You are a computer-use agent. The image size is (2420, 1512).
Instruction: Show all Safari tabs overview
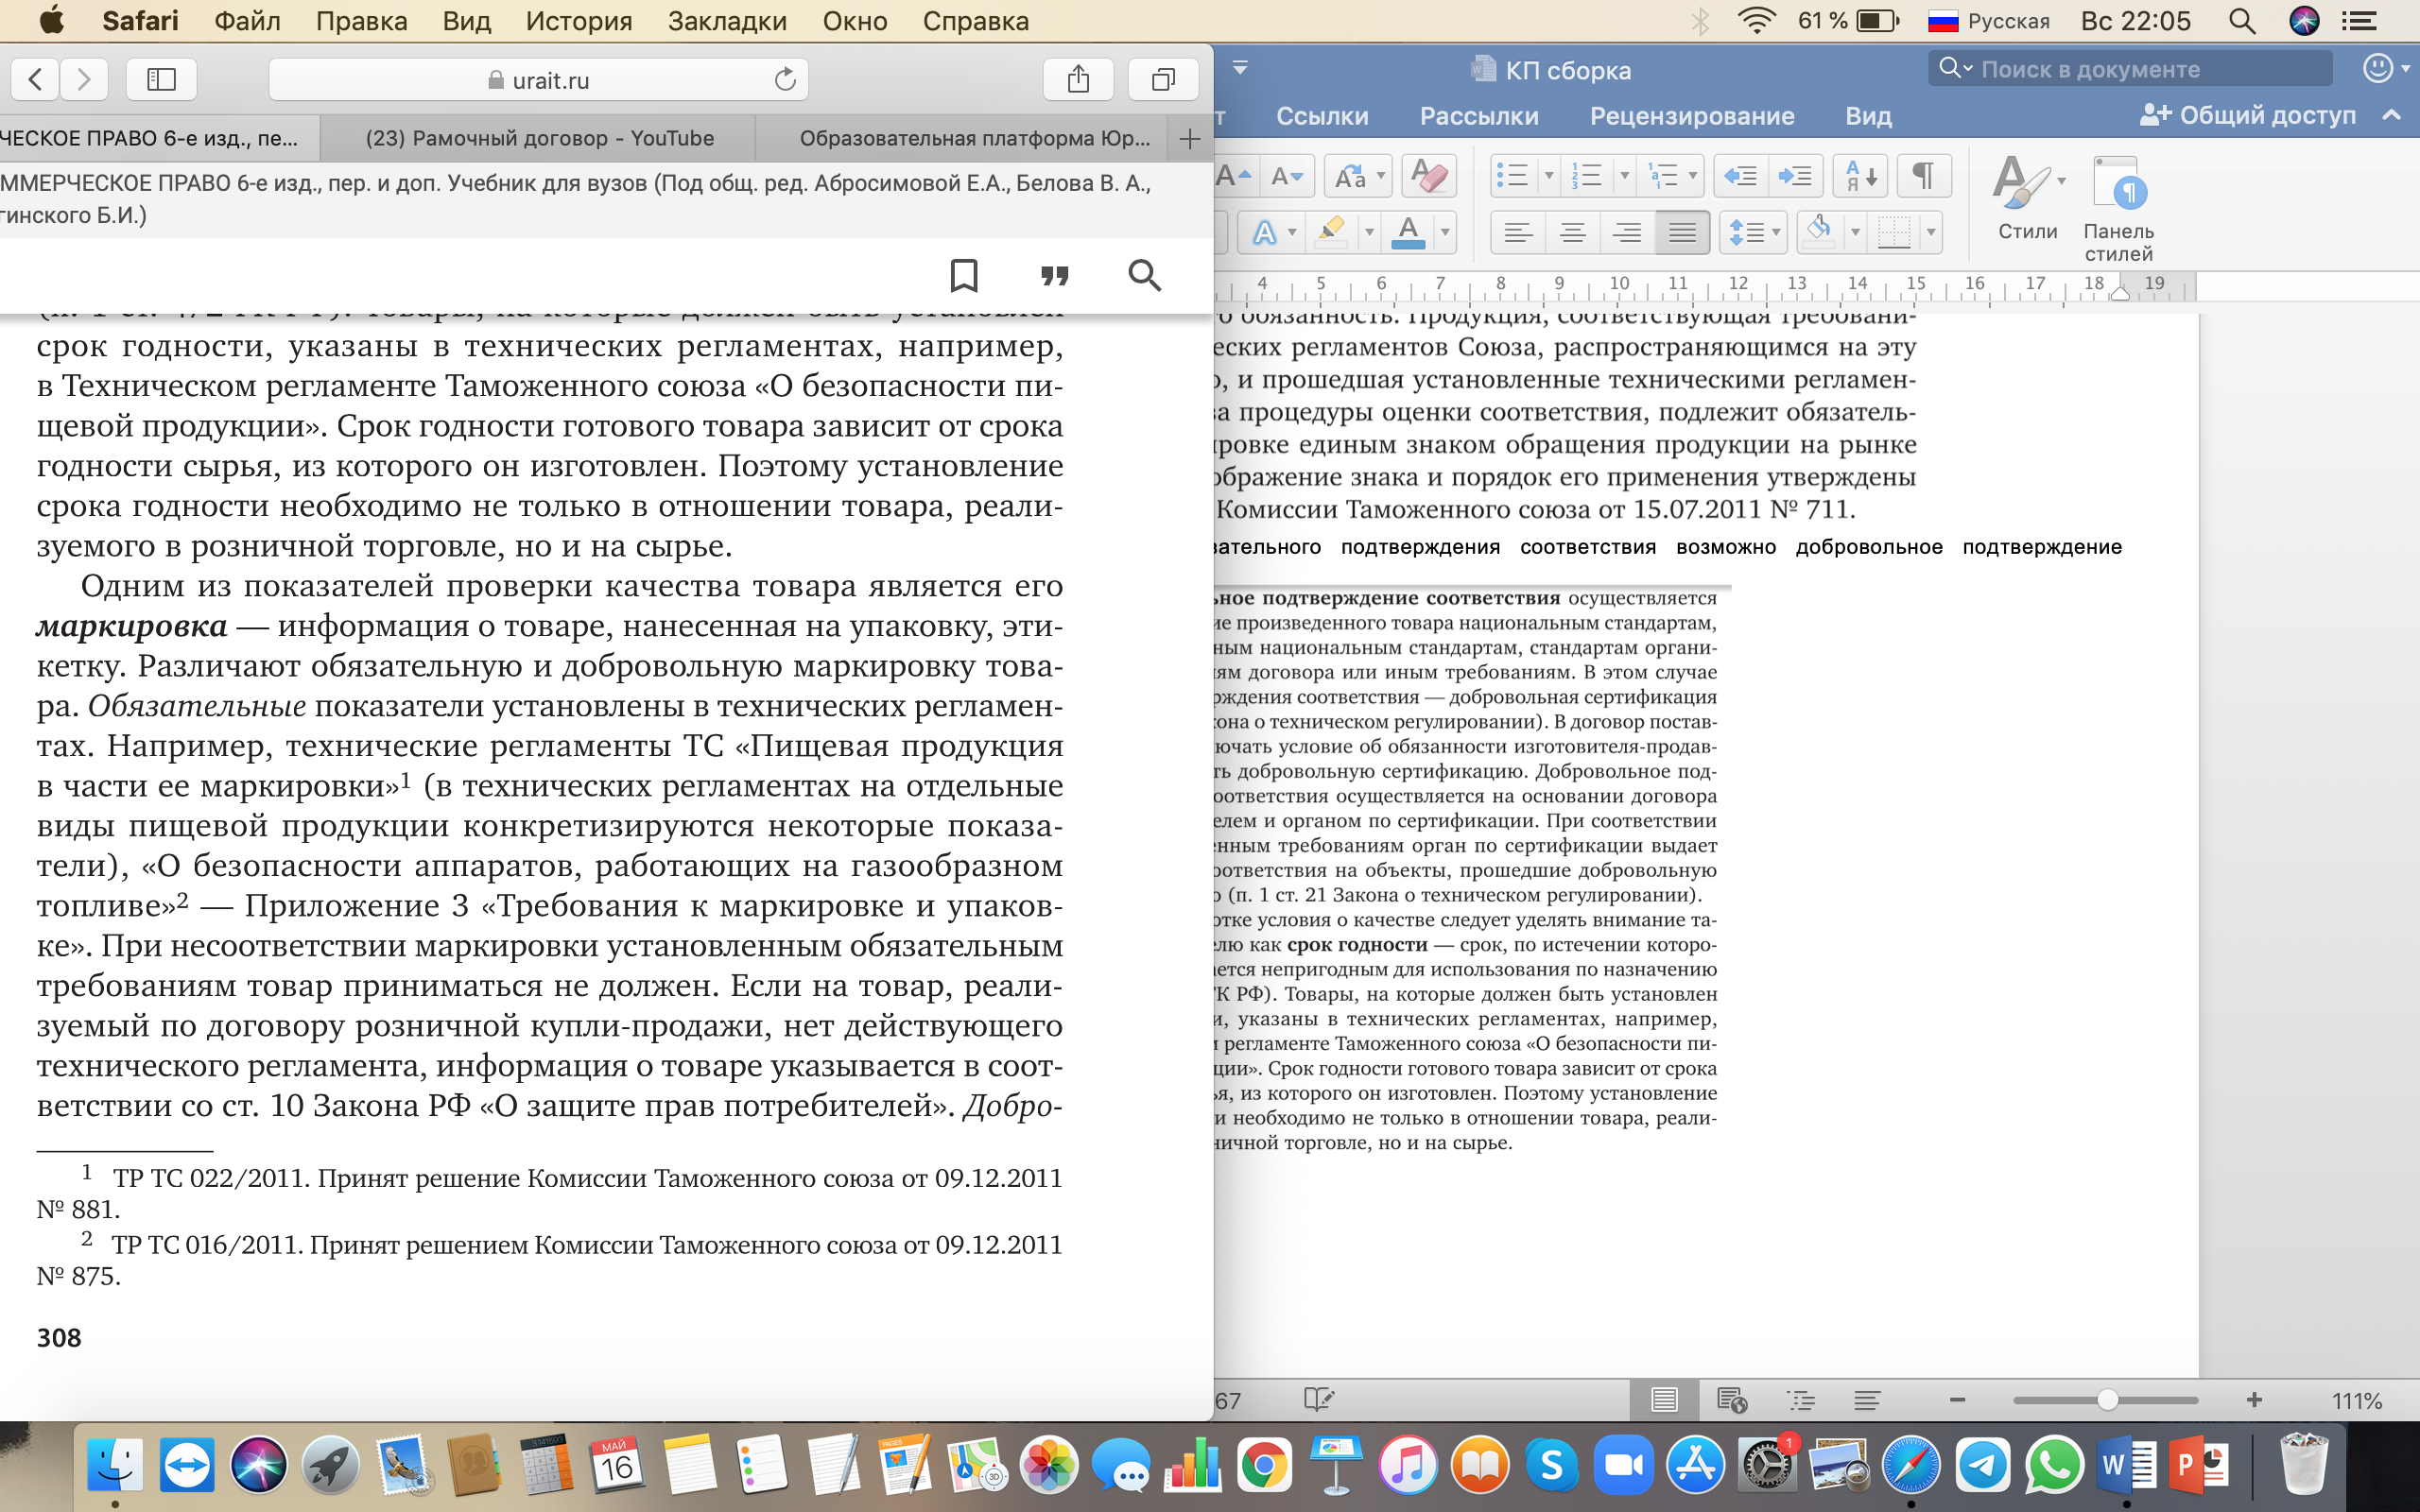click(x=1163, y=79)
